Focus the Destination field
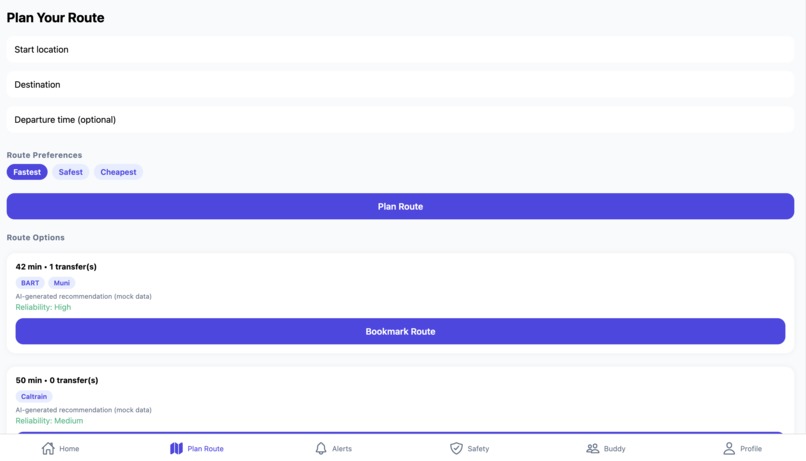Image resolution: width=806 pixels, height=461 pixels. pos(400,84)
